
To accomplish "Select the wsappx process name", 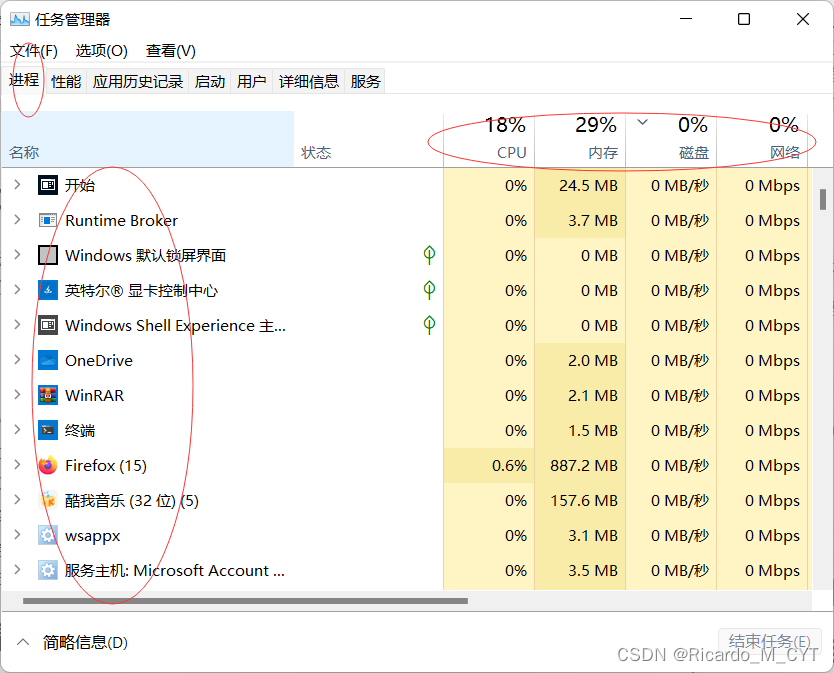I will click(x=93, y=536).
